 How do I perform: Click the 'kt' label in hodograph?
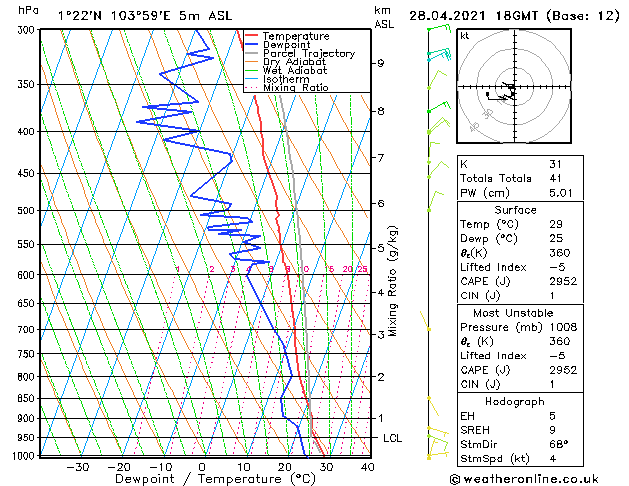pyautogui.click(x=465, y=36)
